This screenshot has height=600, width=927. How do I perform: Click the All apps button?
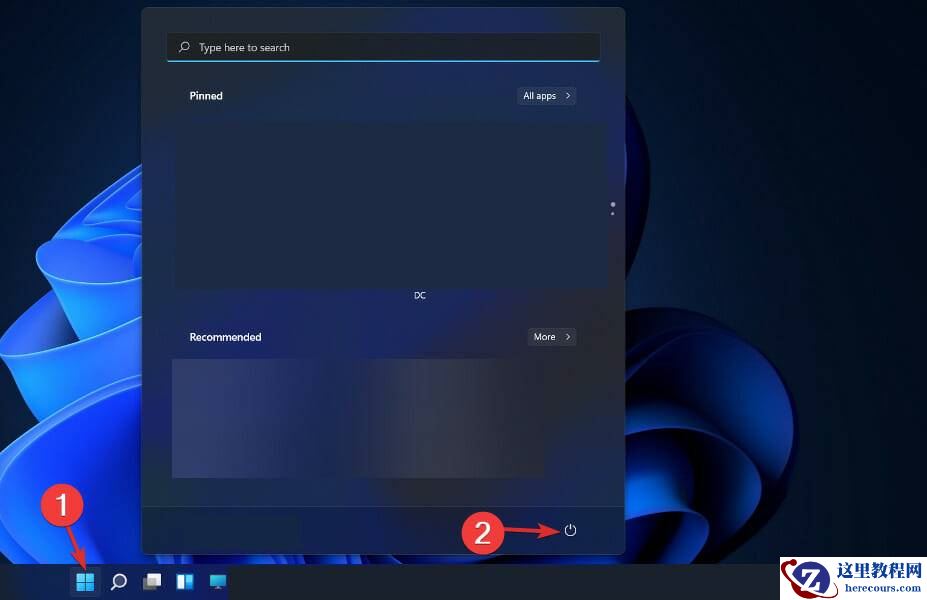click(540, 95)
